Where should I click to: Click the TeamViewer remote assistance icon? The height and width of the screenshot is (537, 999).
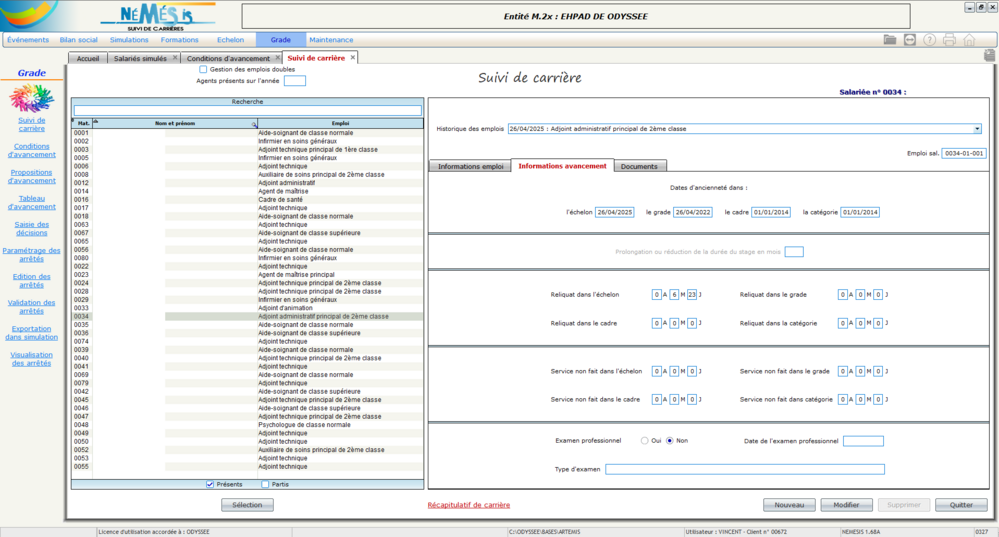pyautogui.click(x=910, y=40)
